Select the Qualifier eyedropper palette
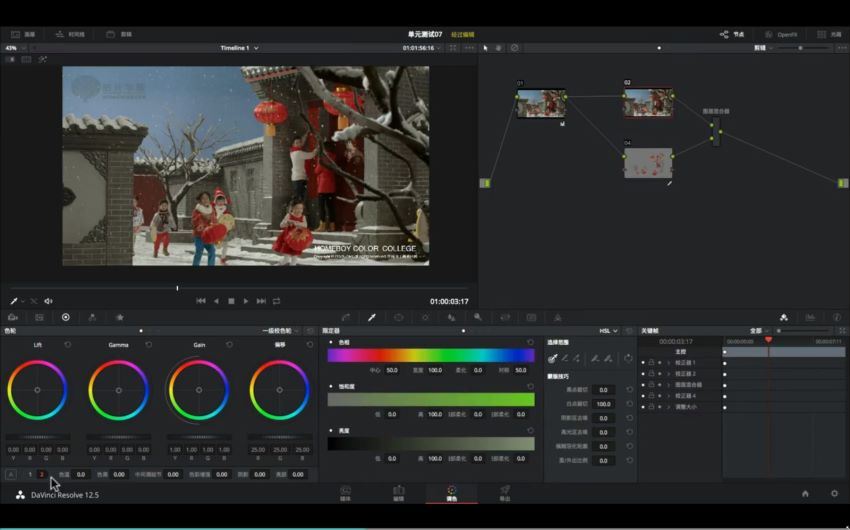The height and width of the screenshot is (530, 850). click(372, 318)
